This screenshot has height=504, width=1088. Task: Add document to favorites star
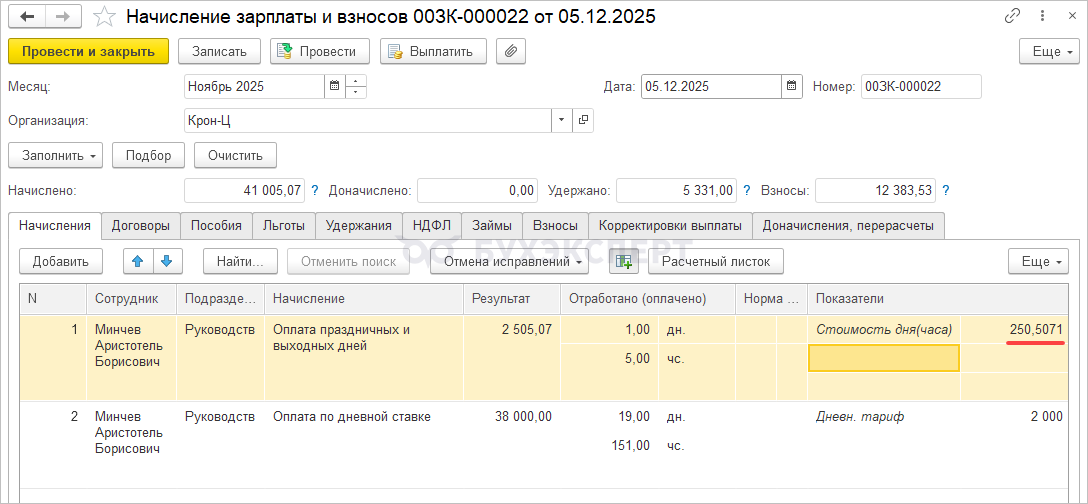click(x=104, y=17)
